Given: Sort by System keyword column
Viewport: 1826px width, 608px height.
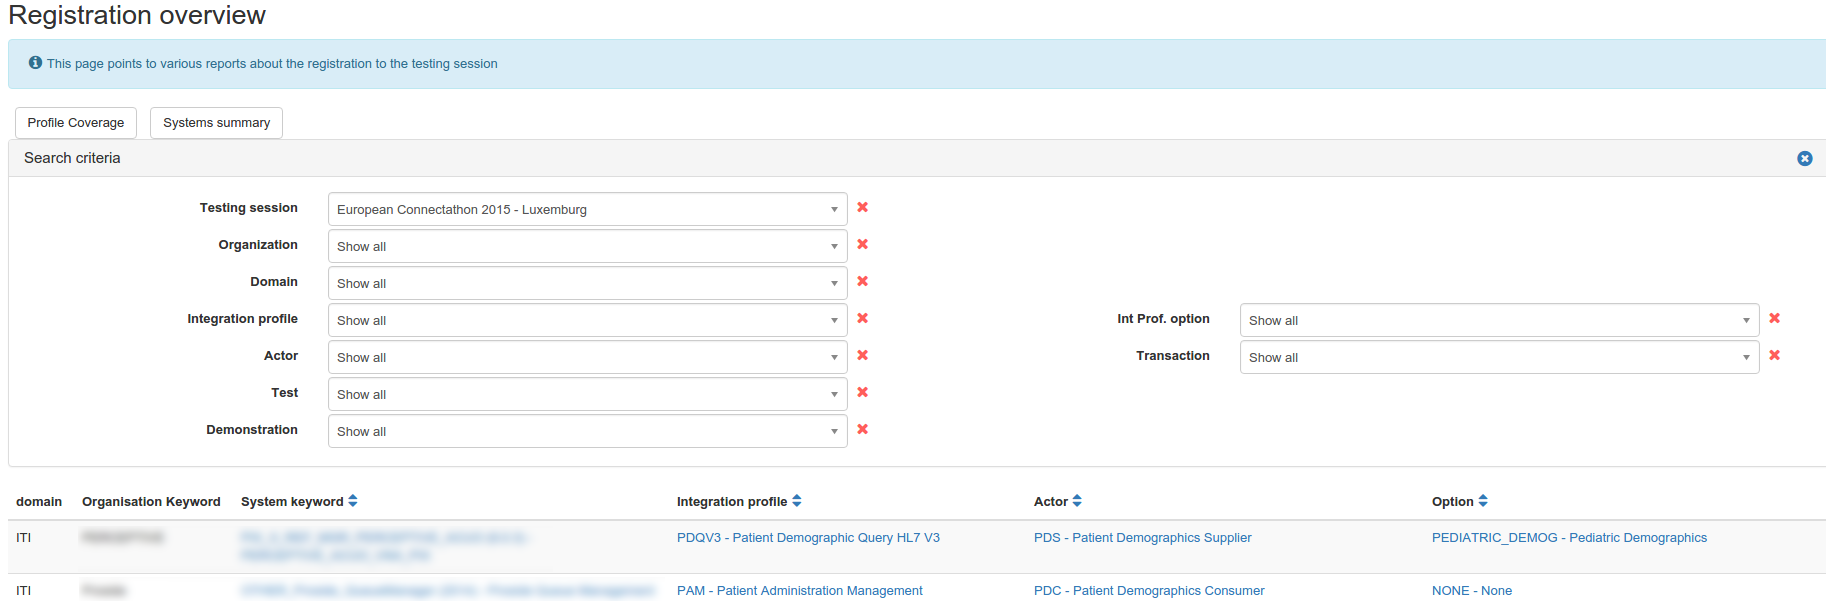Looking at the screenshot, I should pyautogui.click(x=352, y=502).
